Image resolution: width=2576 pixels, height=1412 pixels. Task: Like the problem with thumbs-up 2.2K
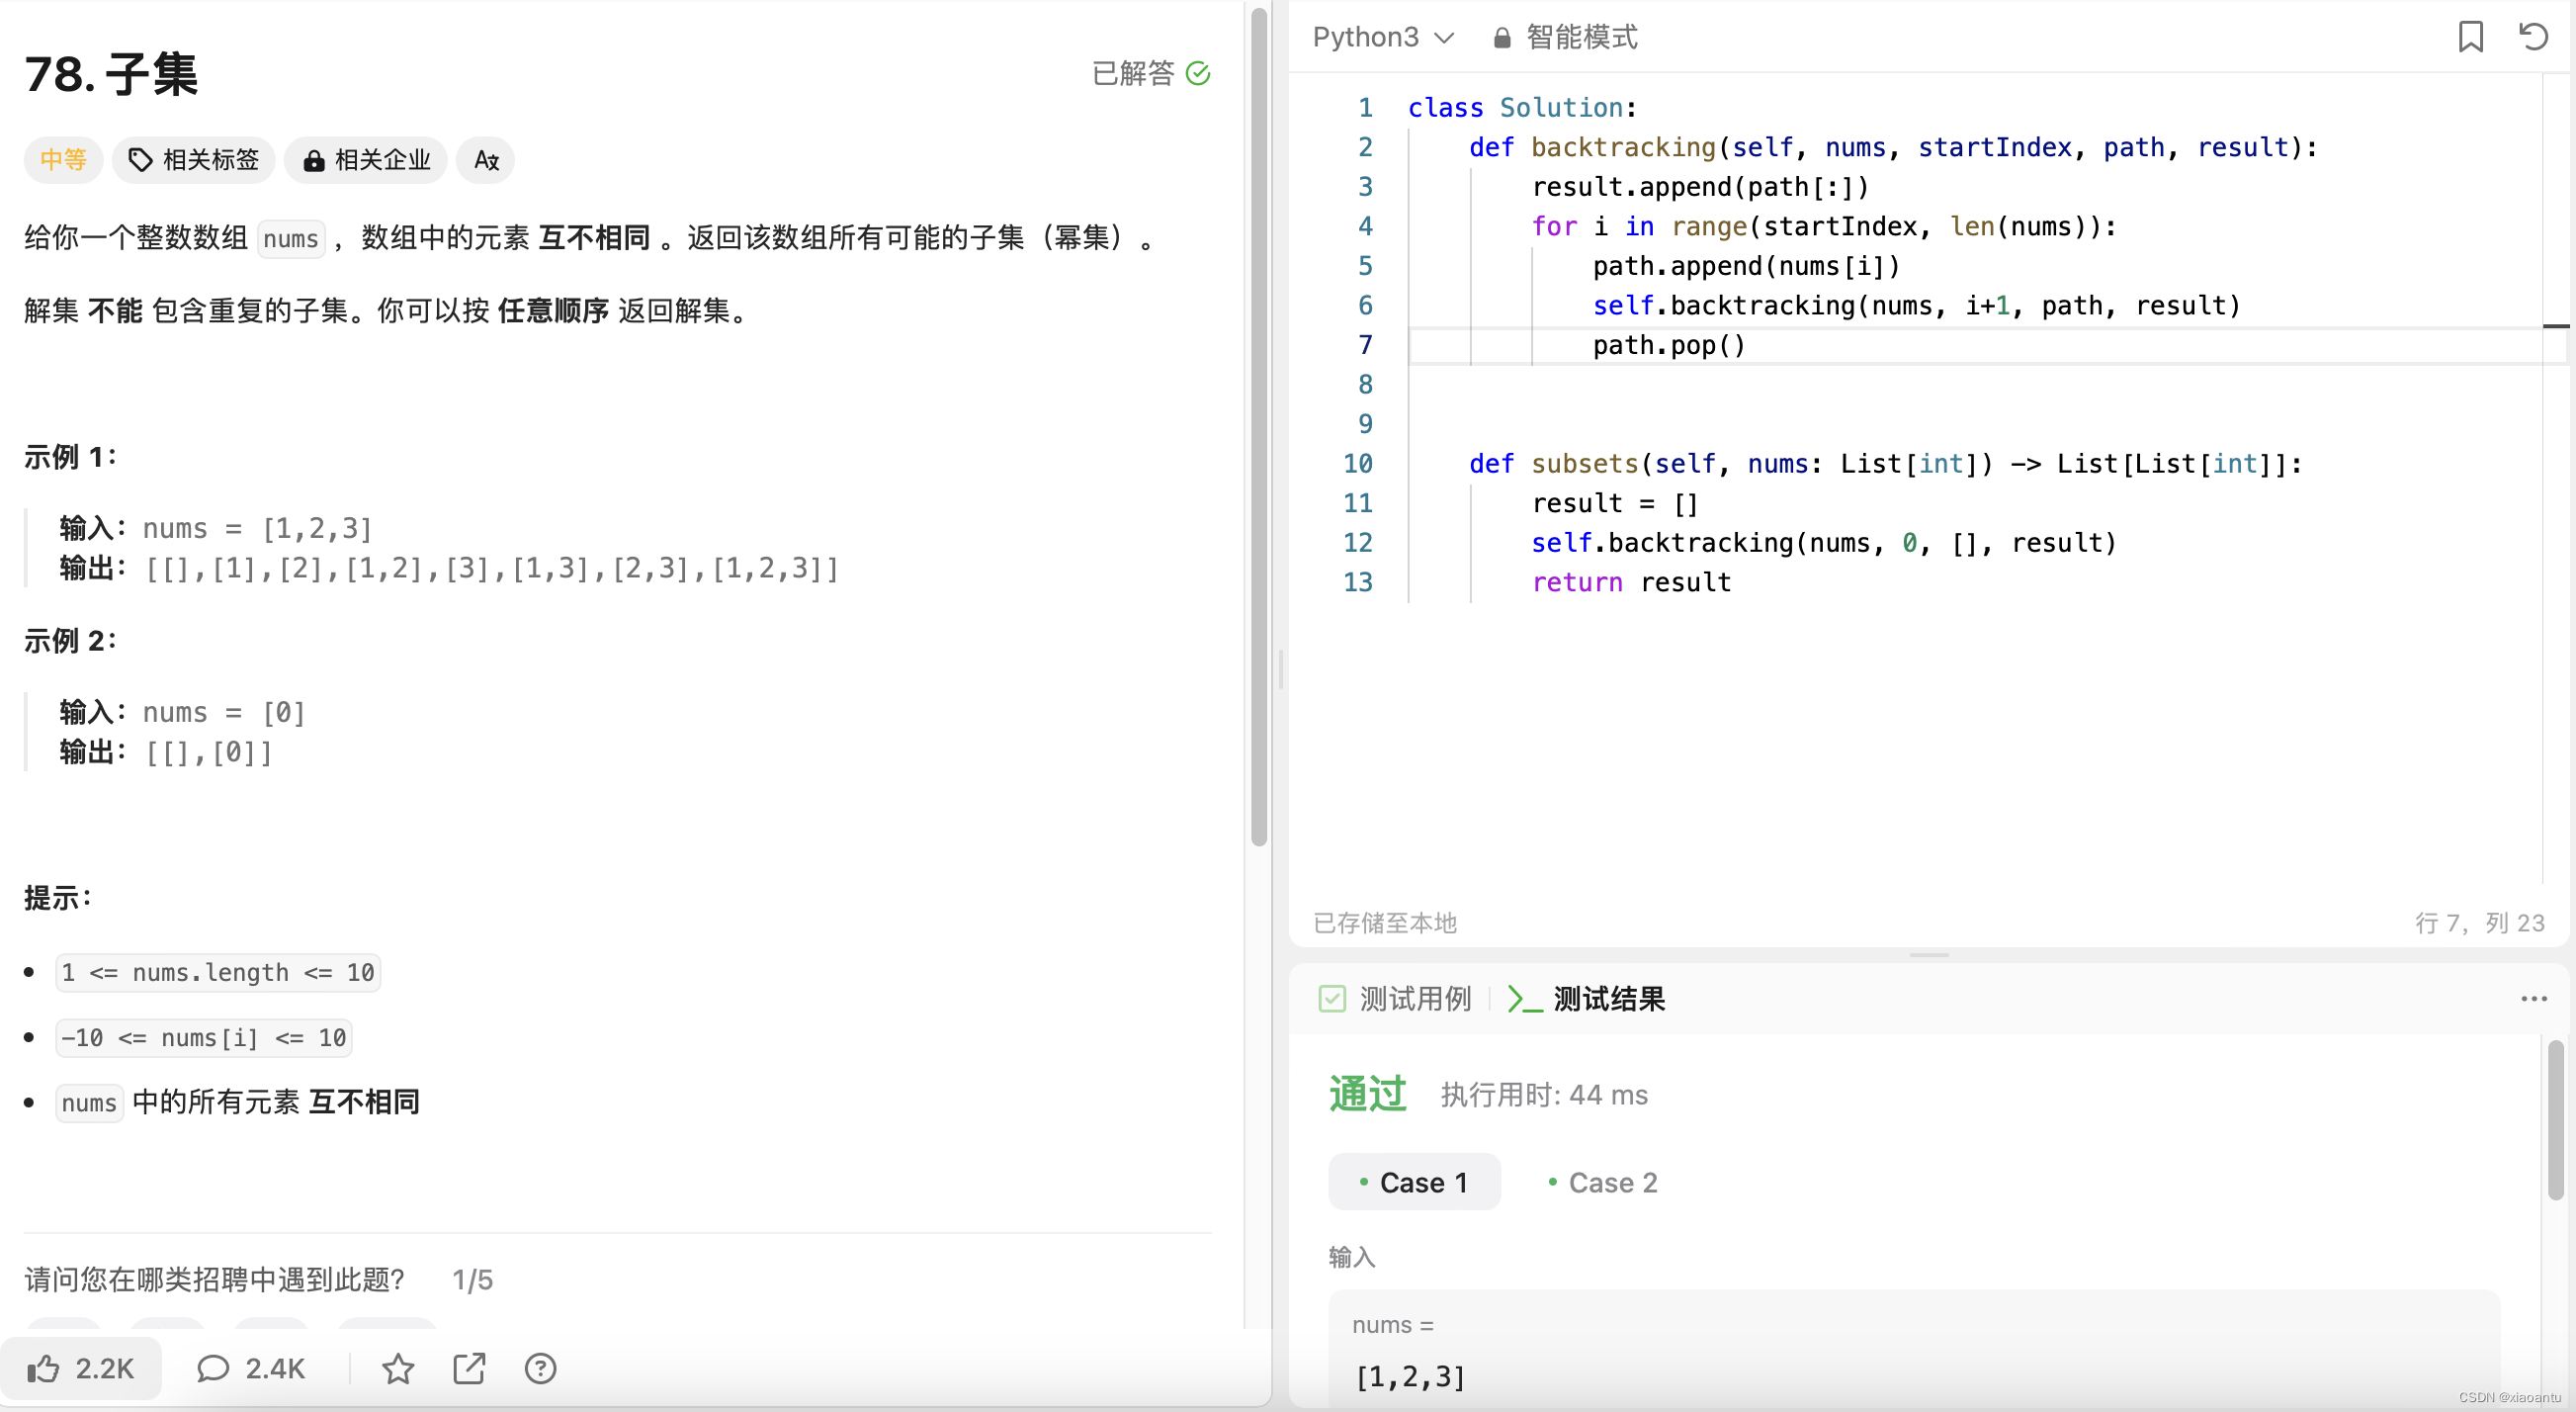coord(81,1368)
